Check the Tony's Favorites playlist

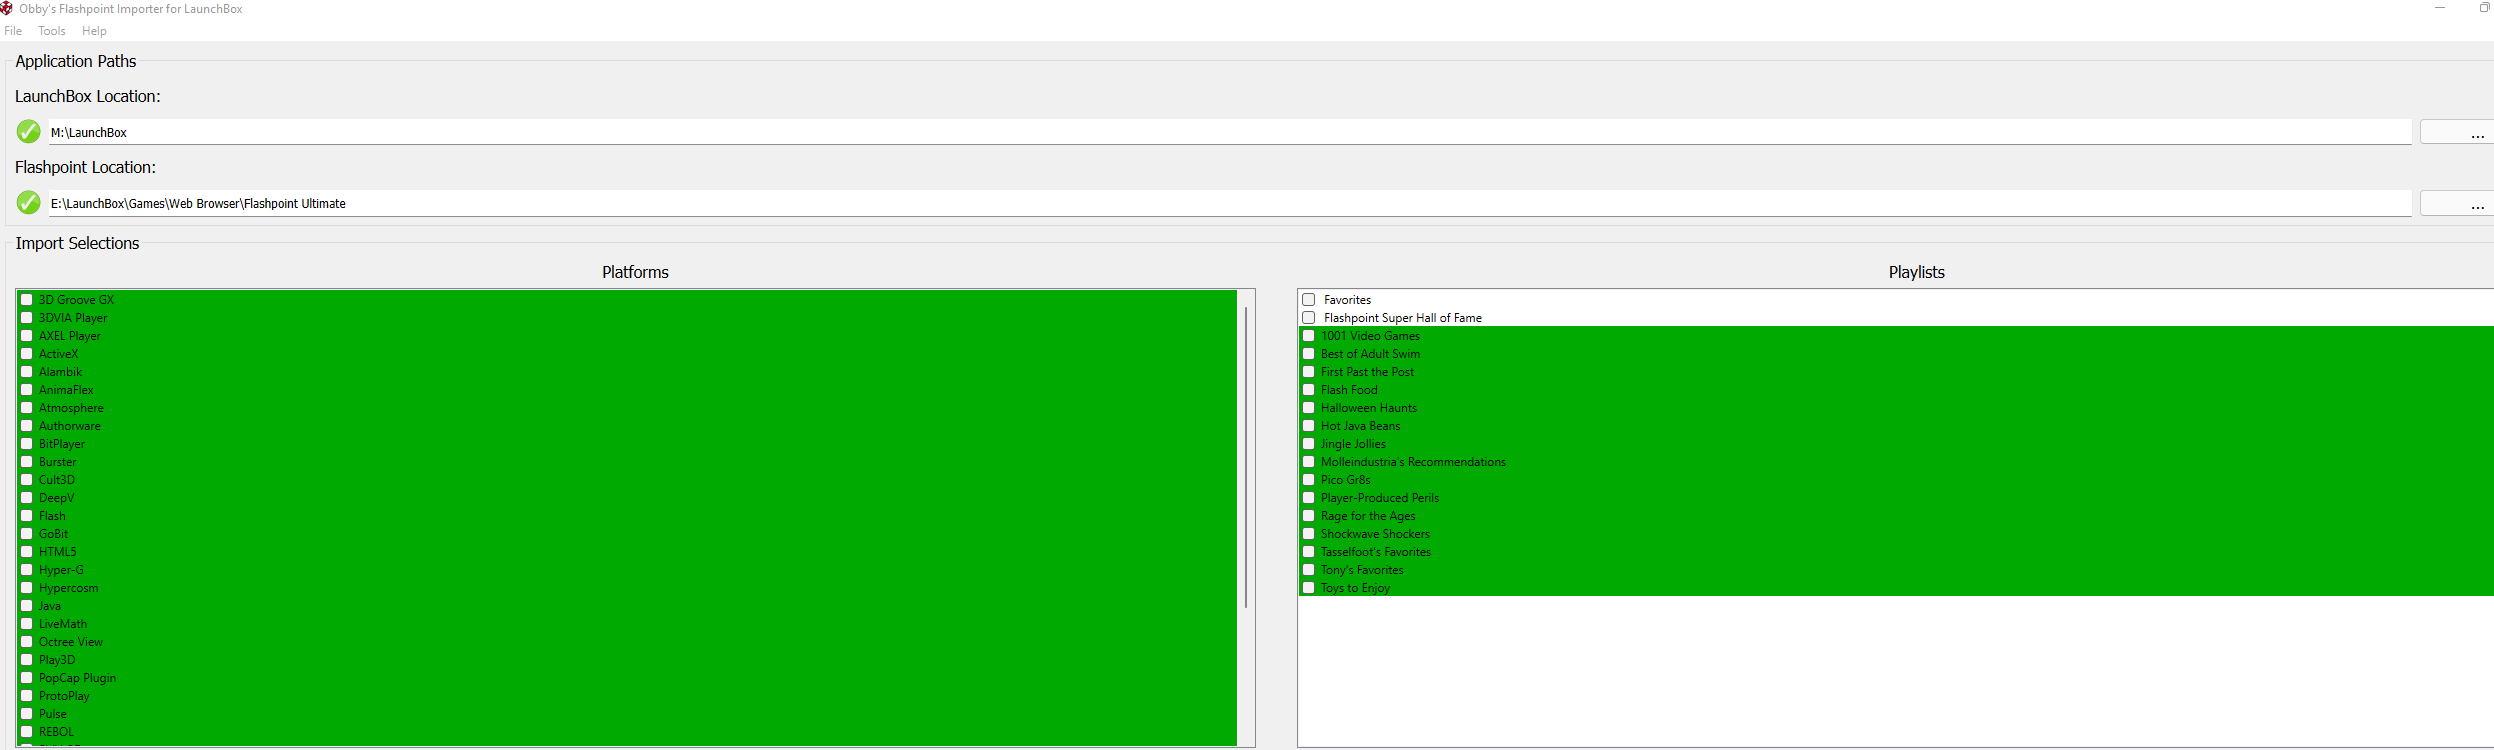[x=1308, y=569]
